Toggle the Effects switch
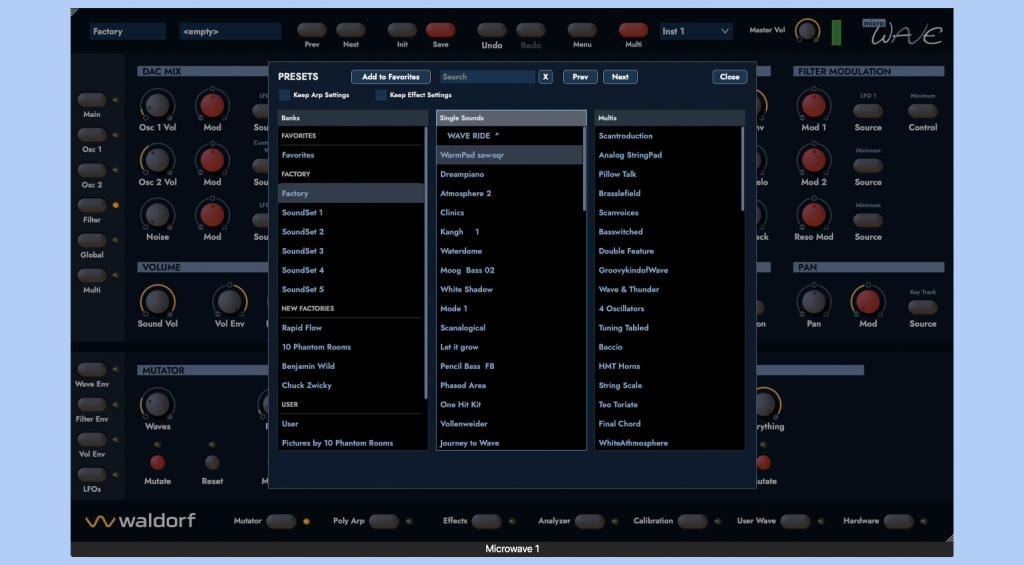 [487, 521]
